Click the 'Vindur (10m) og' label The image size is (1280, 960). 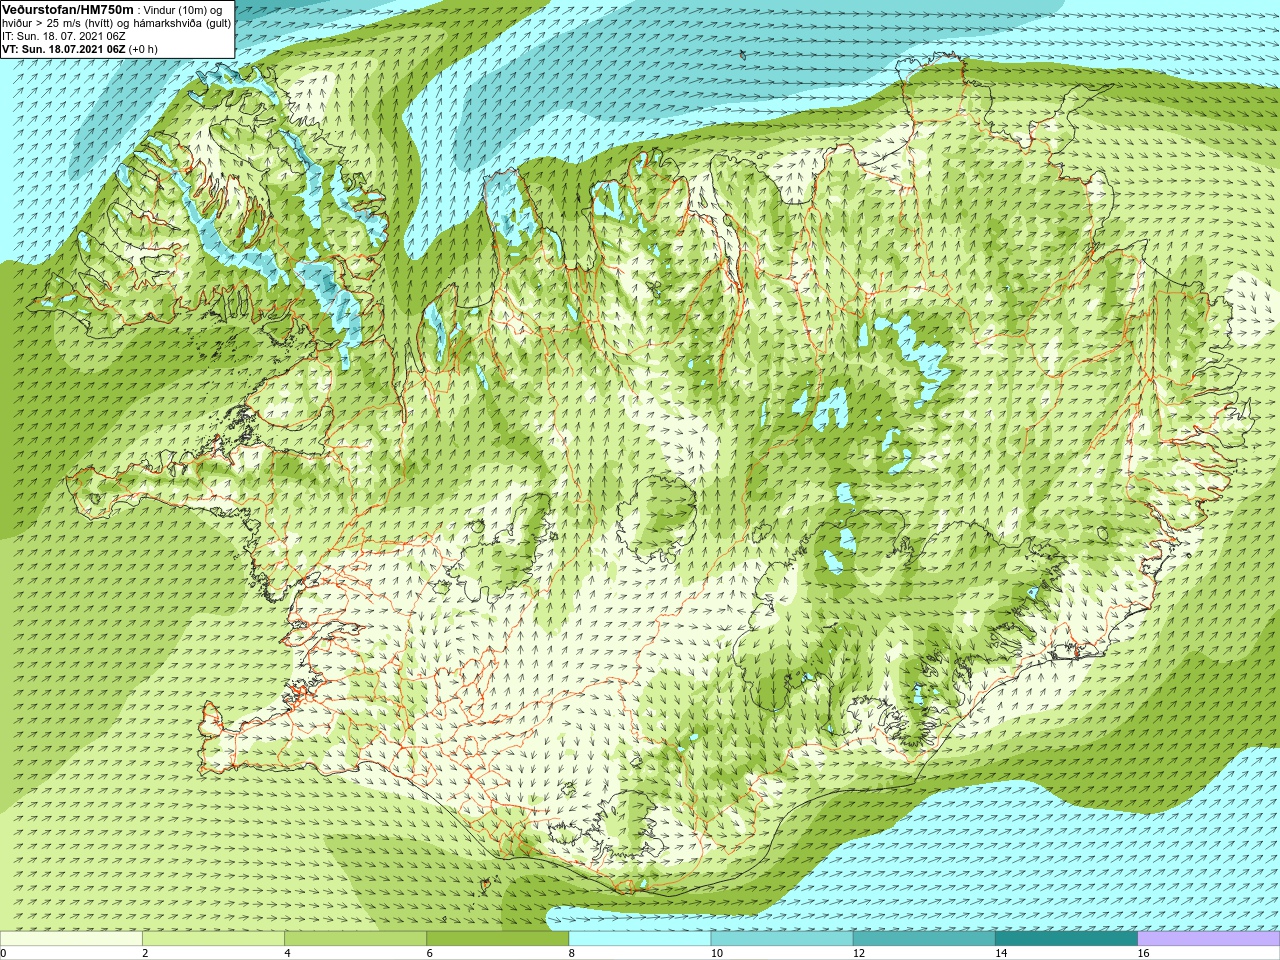183,10
